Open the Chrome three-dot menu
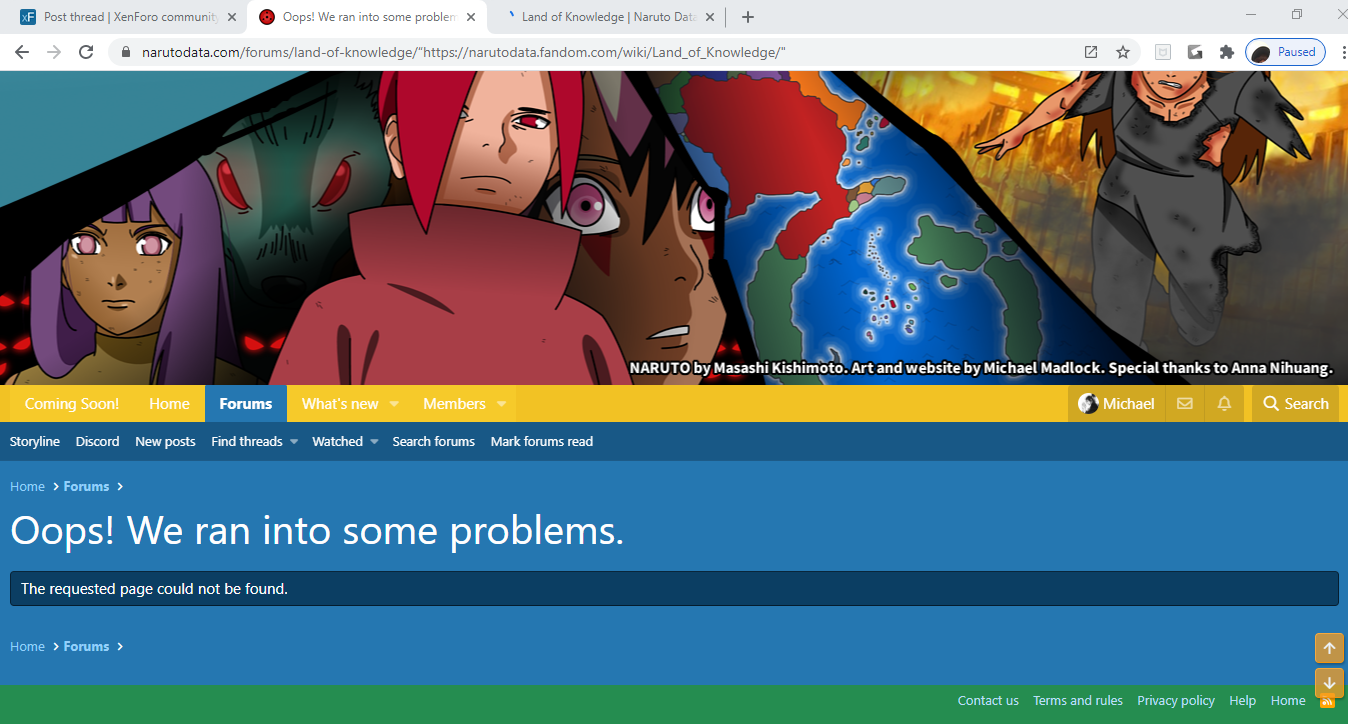The image size is (1348, 724). coord(1342,52)
